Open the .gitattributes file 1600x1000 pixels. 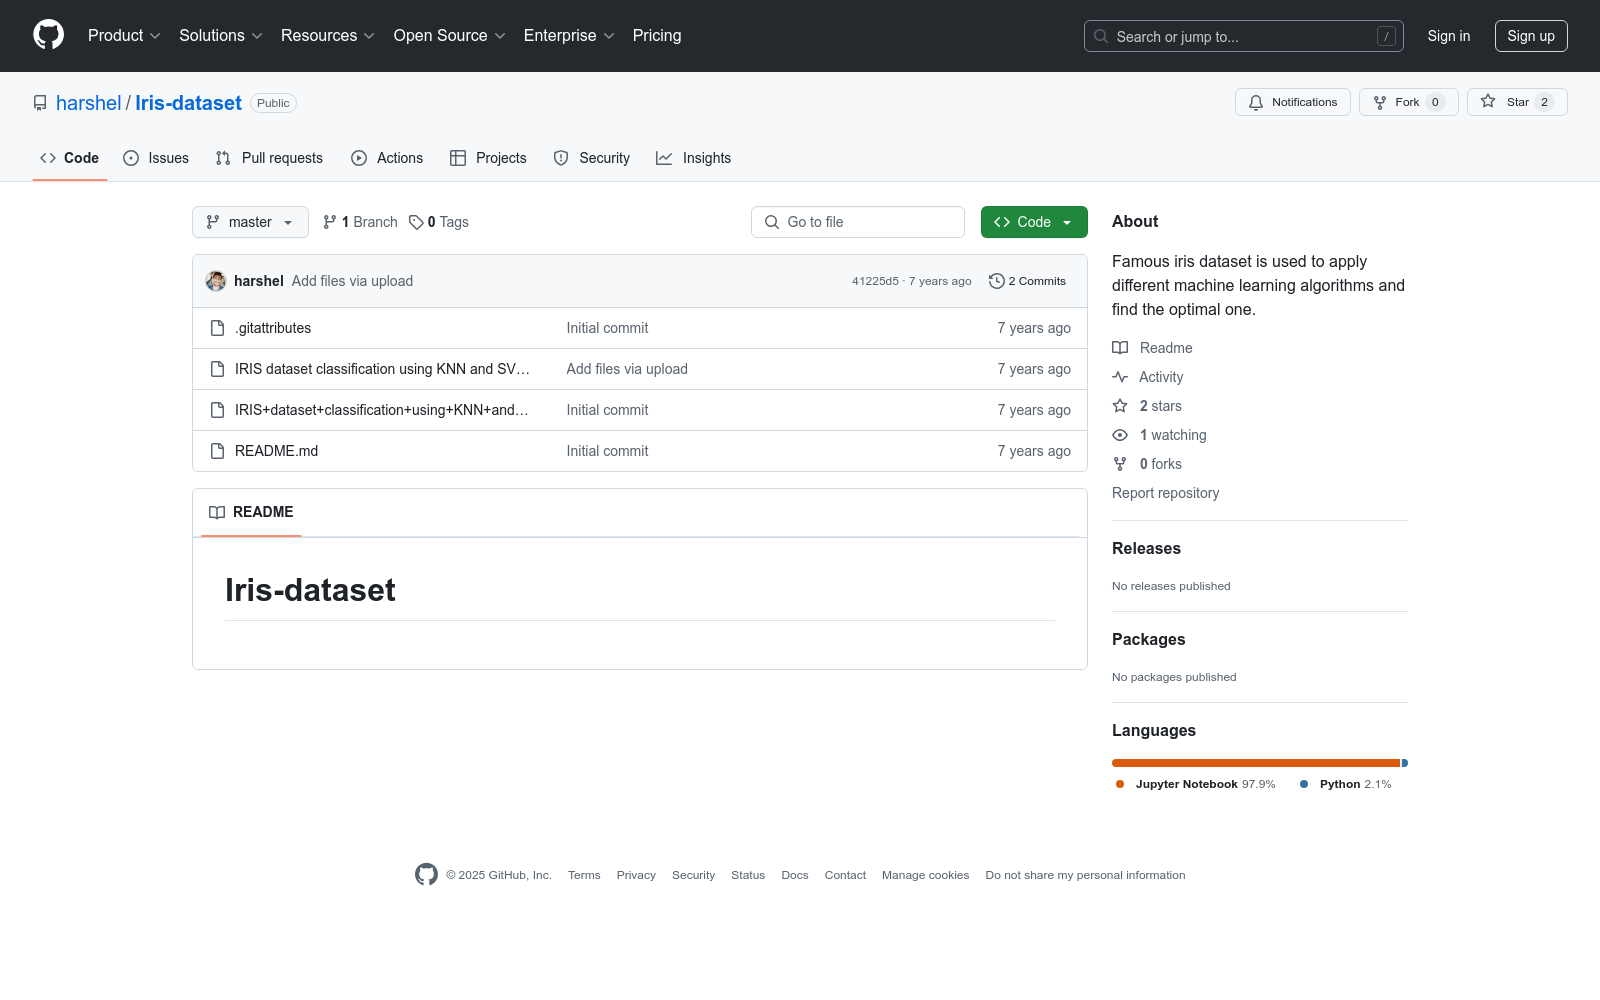[273, 328]
